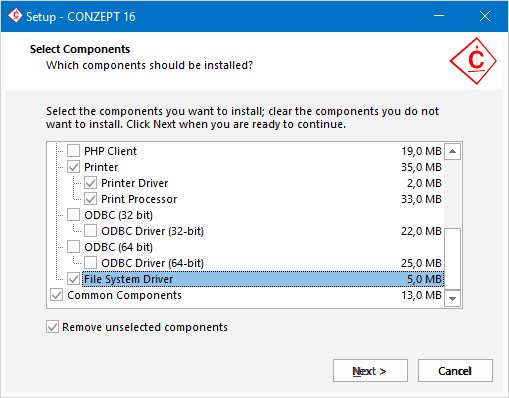
Task: Check the ODBC Driver (32-bit) component
Action: 90,231
